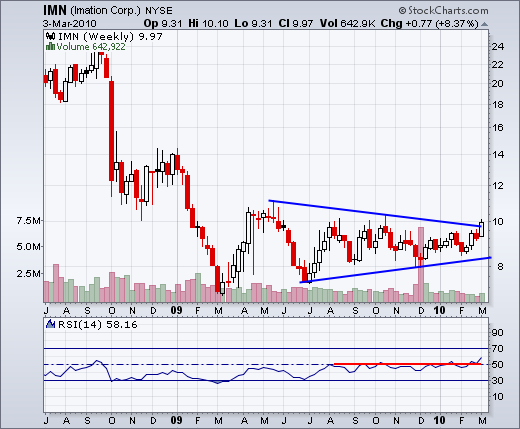
Task: Select the IMN ticker symbol heading
Action: click(55, 11)
